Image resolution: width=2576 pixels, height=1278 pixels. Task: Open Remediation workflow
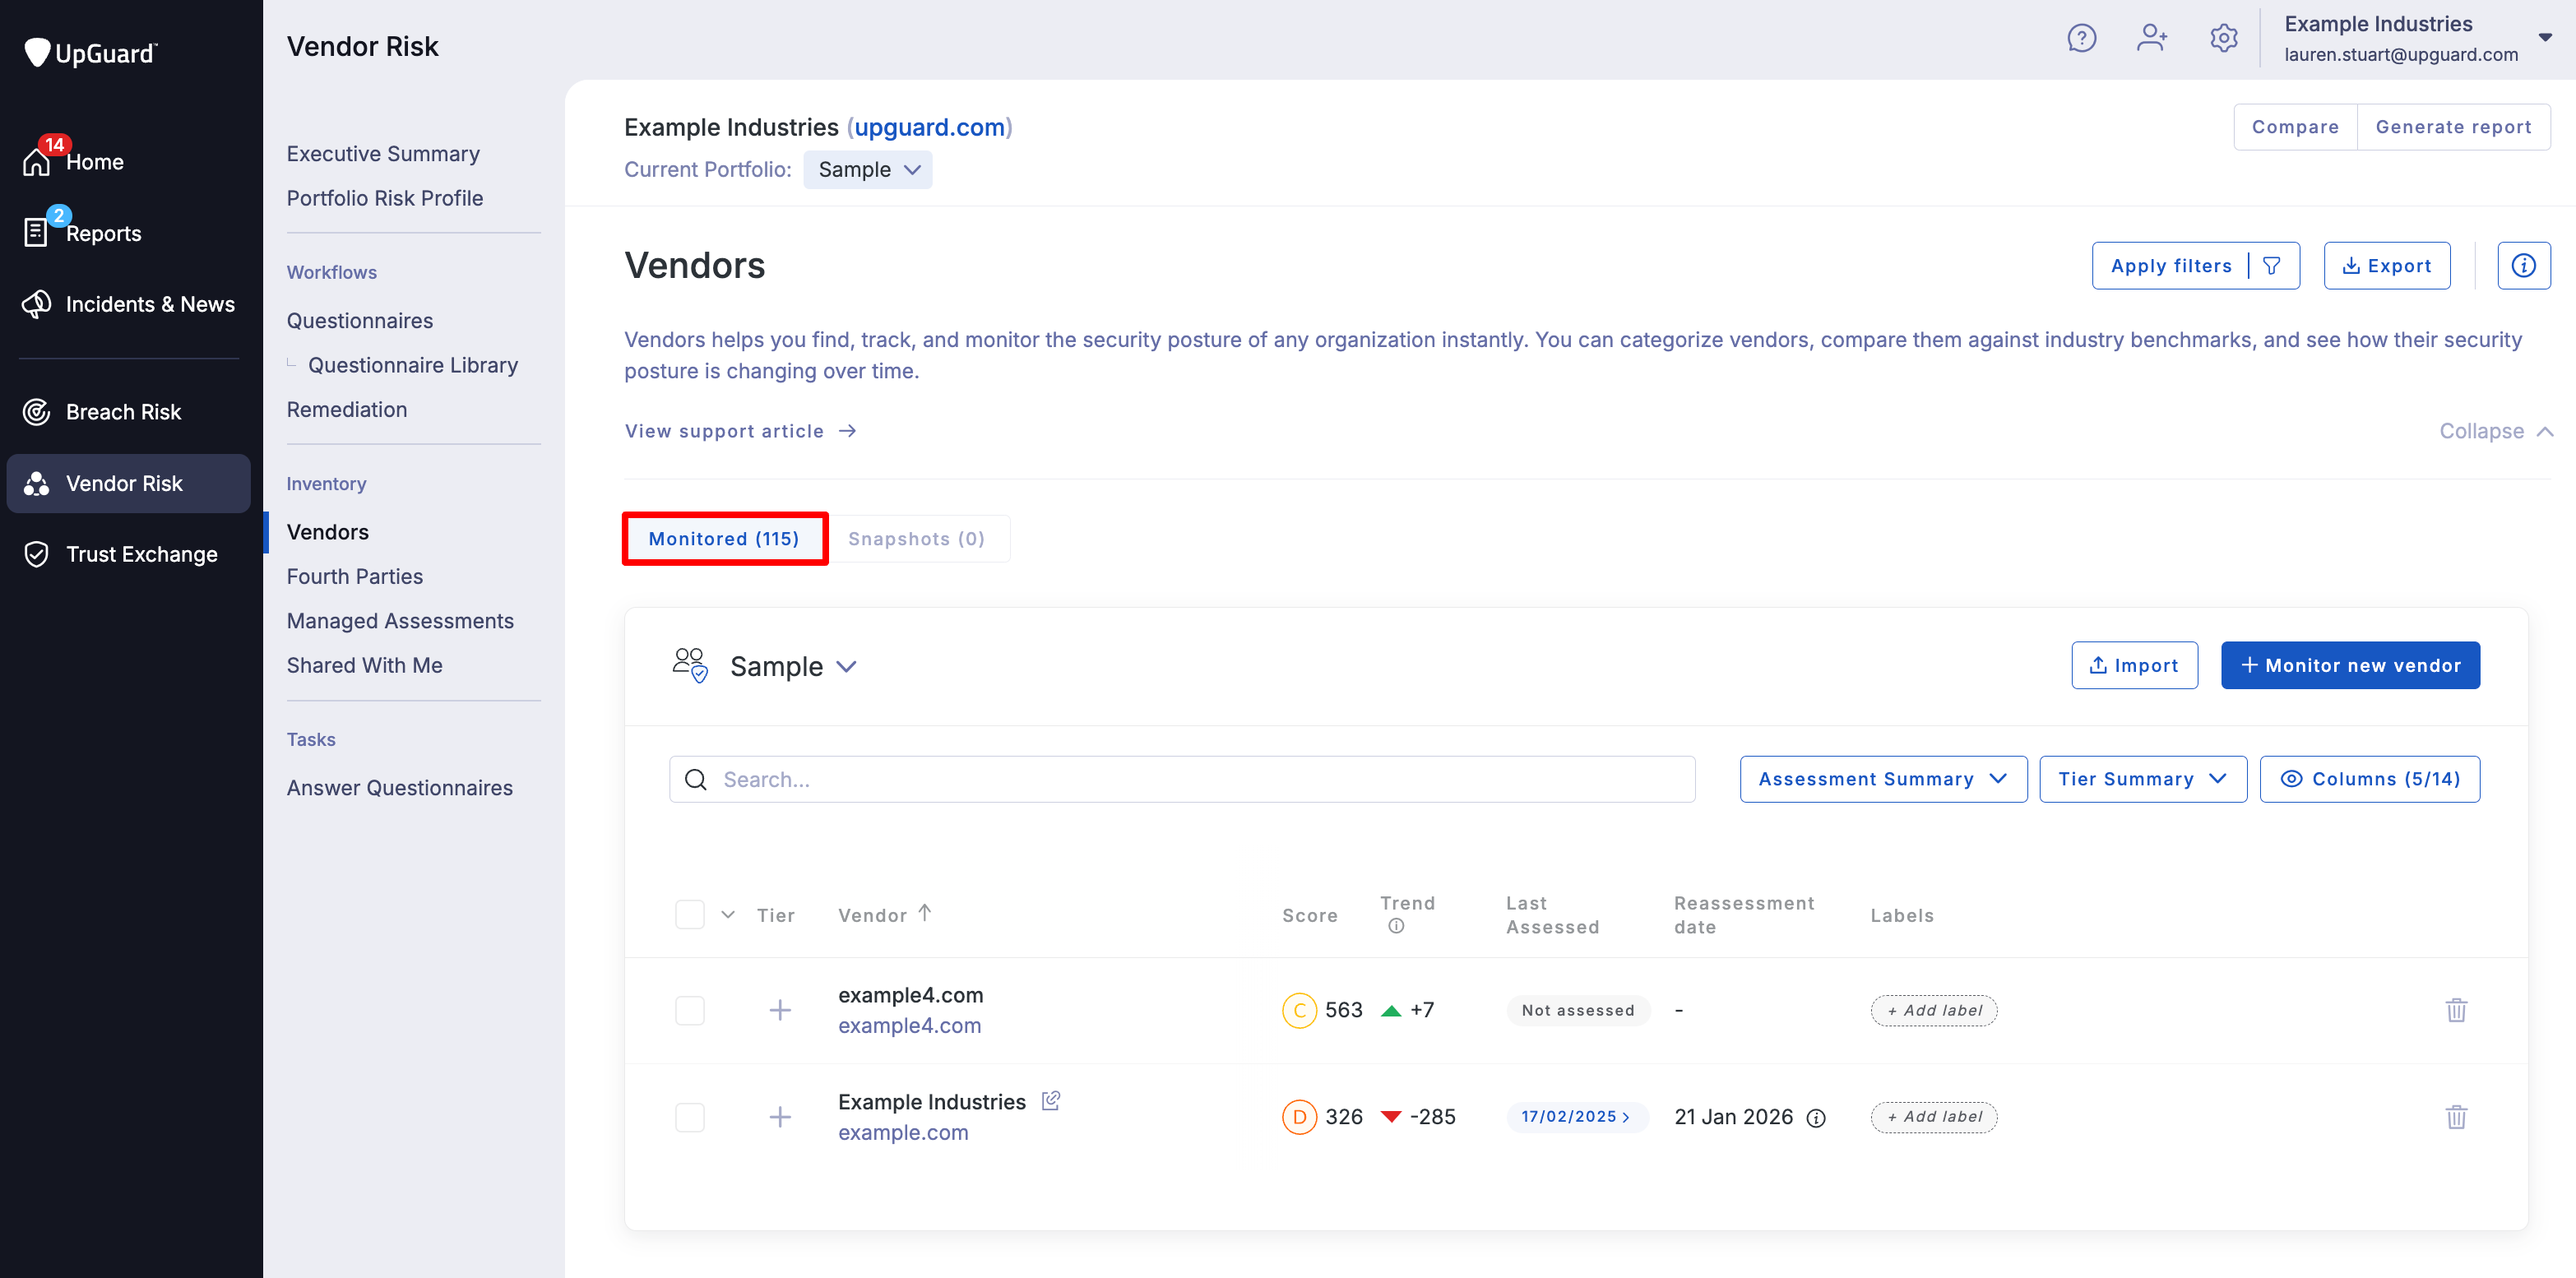click(346, 410)
